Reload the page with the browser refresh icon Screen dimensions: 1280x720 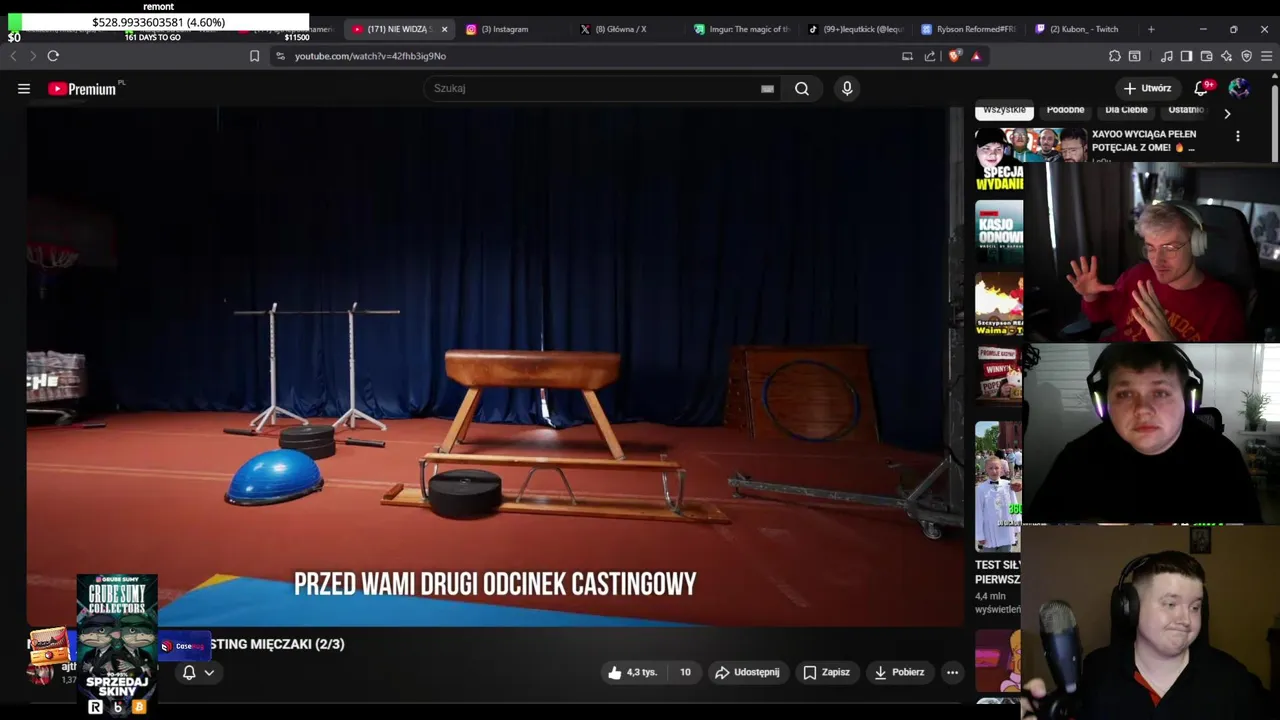(53, 56)
